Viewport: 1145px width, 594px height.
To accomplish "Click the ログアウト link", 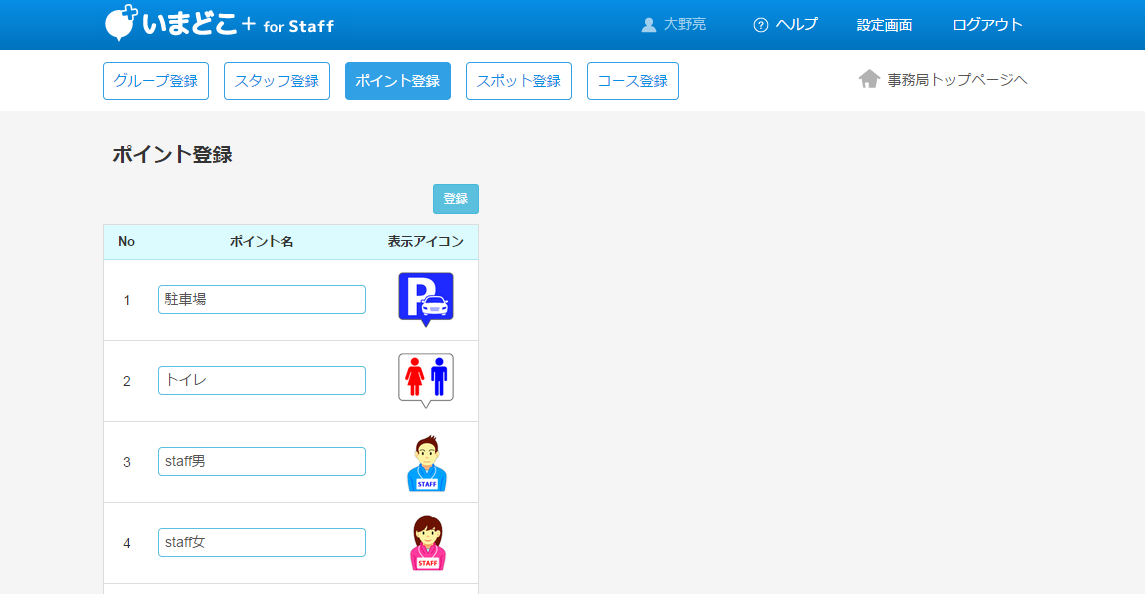I will coord(987,25).
